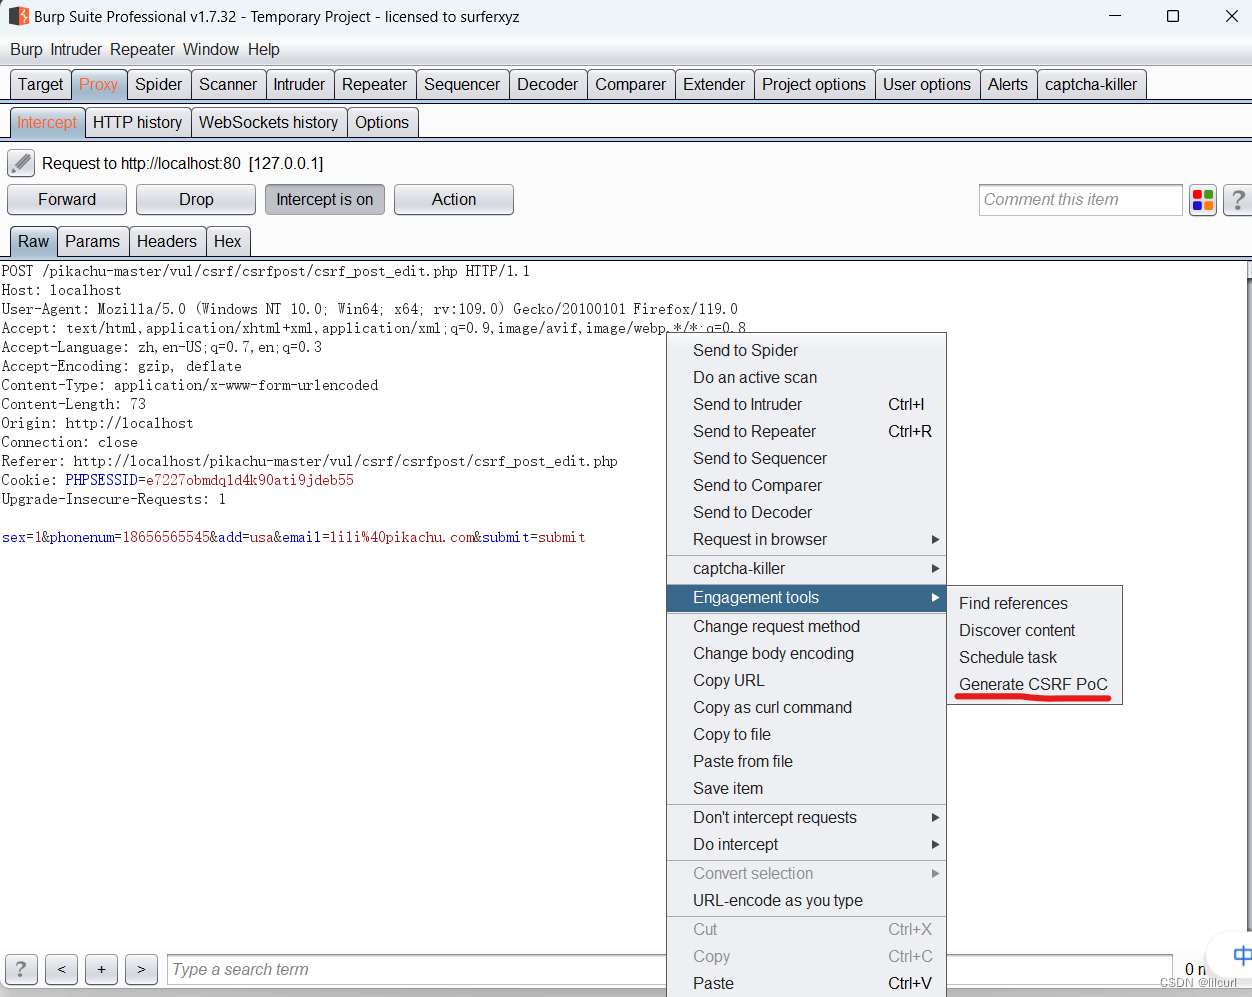Select Do an active scan
Image resolution: width=1252 pixels, height=997 pixels.
click(806, 377)
